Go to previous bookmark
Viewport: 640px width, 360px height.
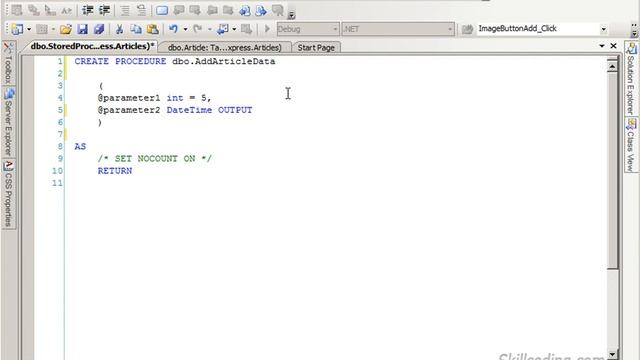click(179, 10)
